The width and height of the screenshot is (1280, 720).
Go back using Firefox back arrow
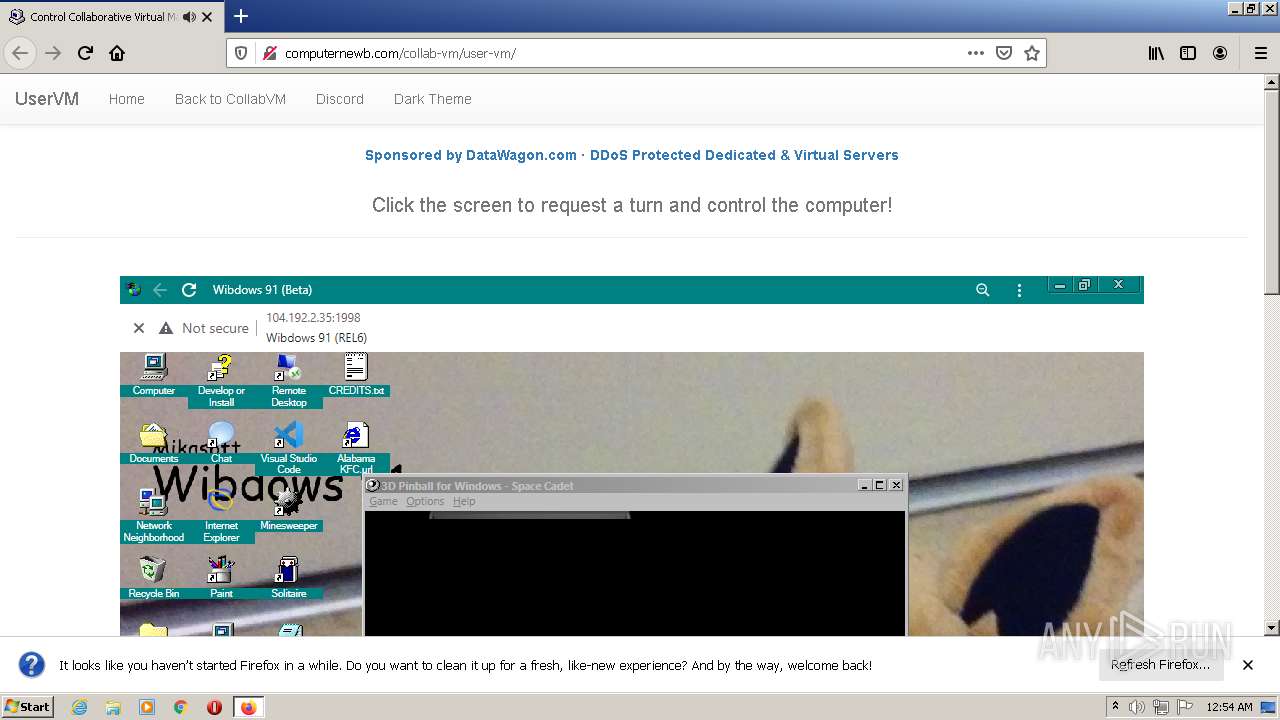(x=20, y=53)
